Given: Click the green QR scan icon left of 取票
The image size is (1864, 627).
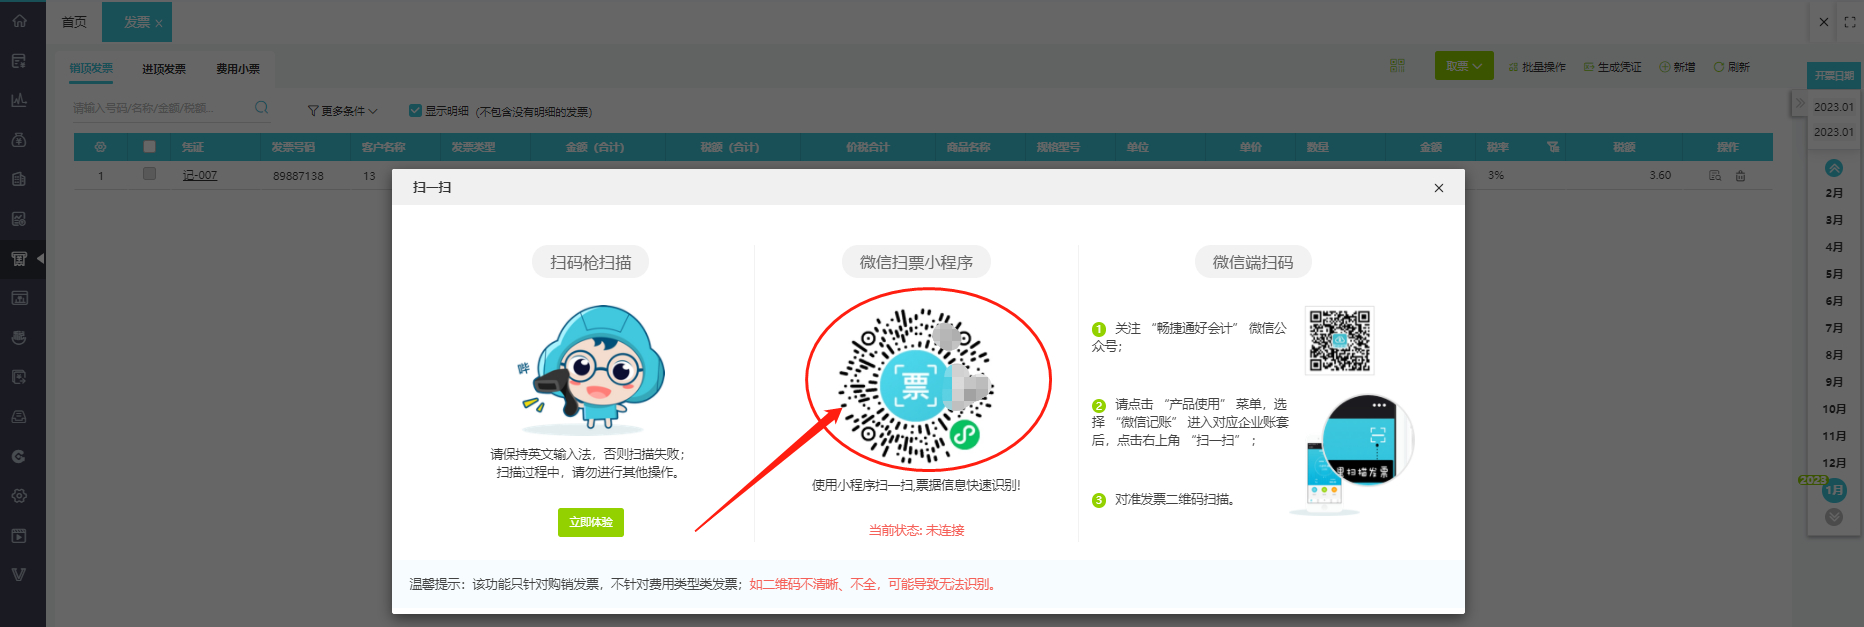Looking at the screenshot, I should (1397, 66).
